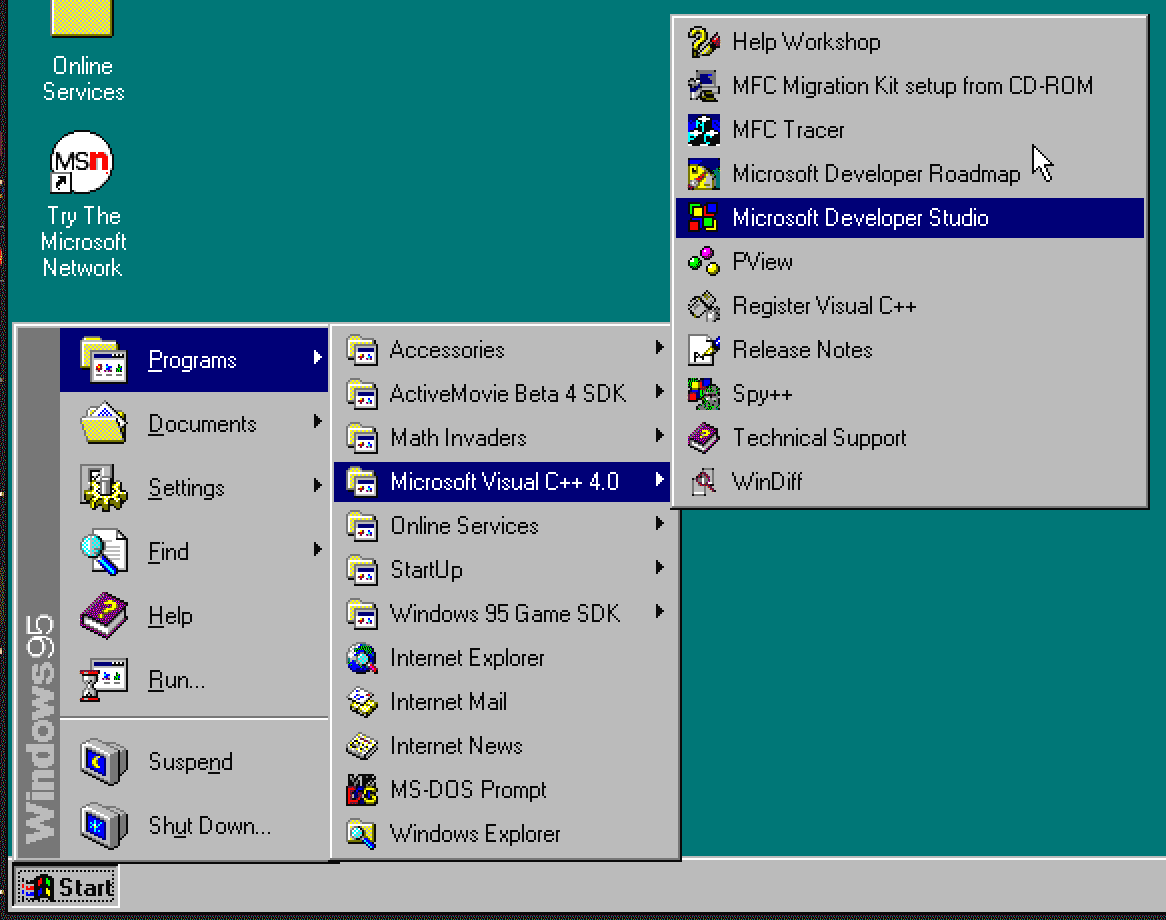The width and height of the screenshot is (1166, 920).
Task: Select Documents in the Start menu
Action: [x=202, y=424]
